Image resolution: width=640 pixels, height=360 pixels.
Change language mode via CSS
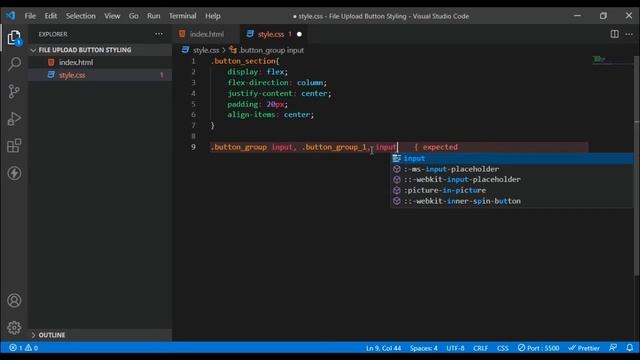pyautogui.click(x=502, y=348)
